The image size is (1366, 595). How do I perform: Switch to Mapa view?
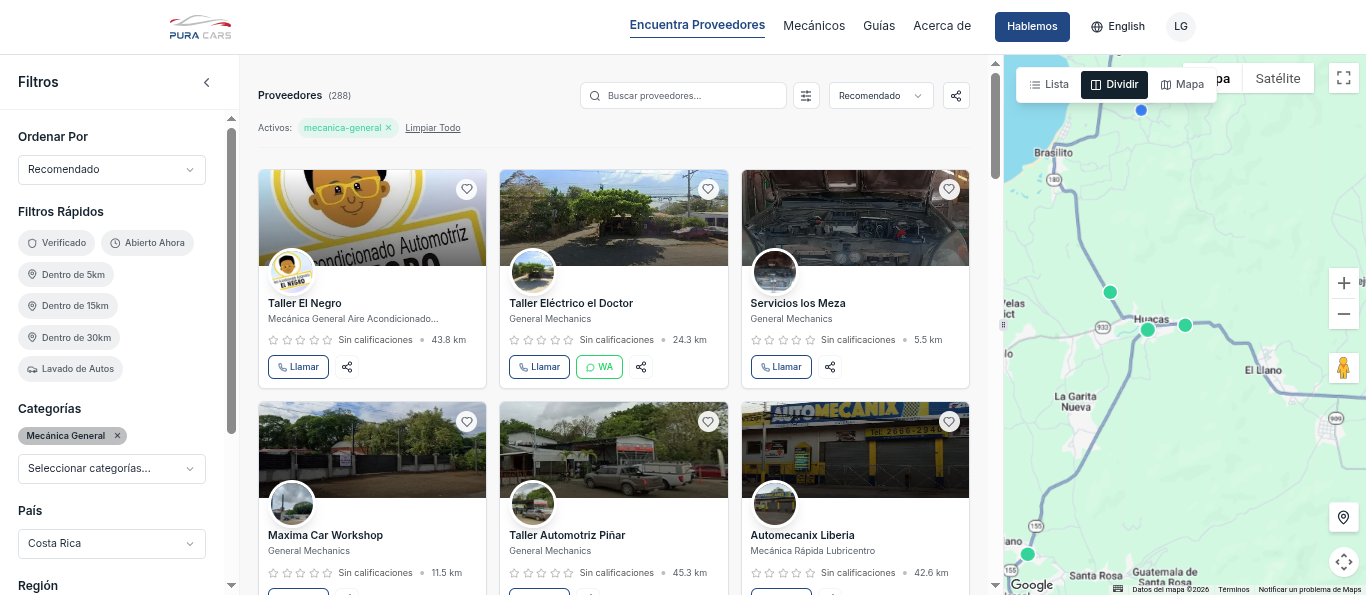[x=1182, y=85]
